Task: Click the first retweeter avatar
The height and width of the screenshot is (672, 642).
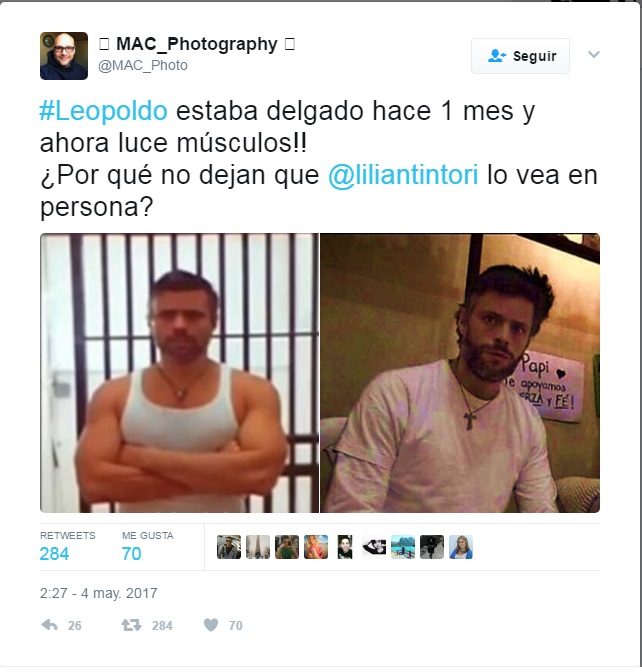Action: pyautogui.click(x=229, y=547)
